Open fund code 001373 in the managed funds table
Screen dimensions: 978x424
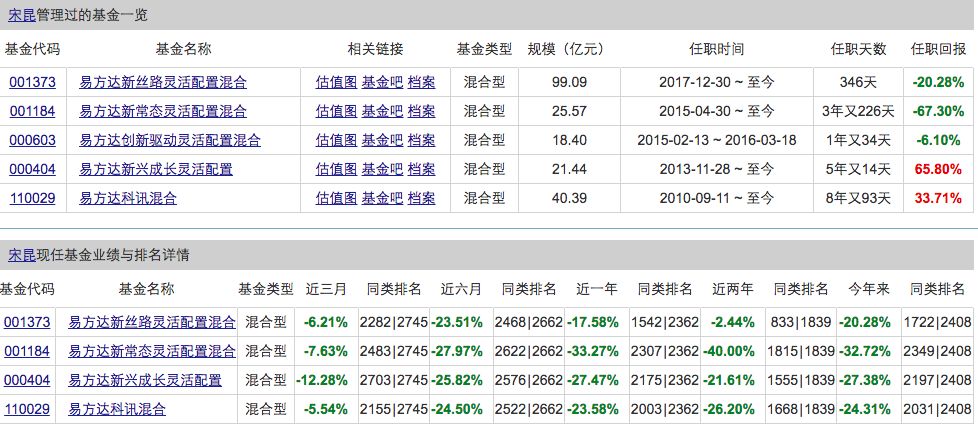(x=32, y=82)
